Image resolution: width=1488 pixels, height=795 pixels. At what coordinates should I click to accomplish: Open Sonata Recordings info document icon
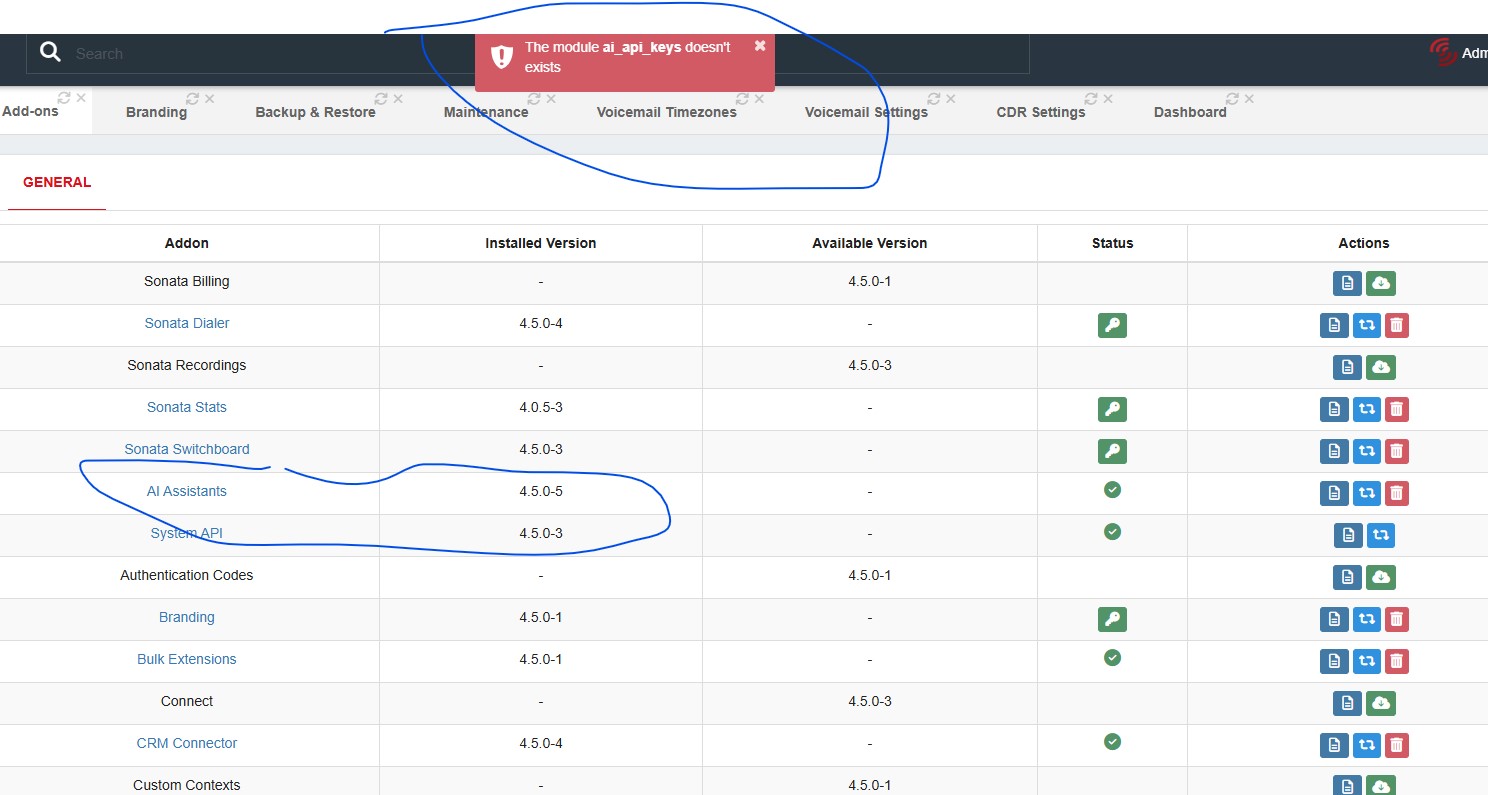coord(1347,367)
